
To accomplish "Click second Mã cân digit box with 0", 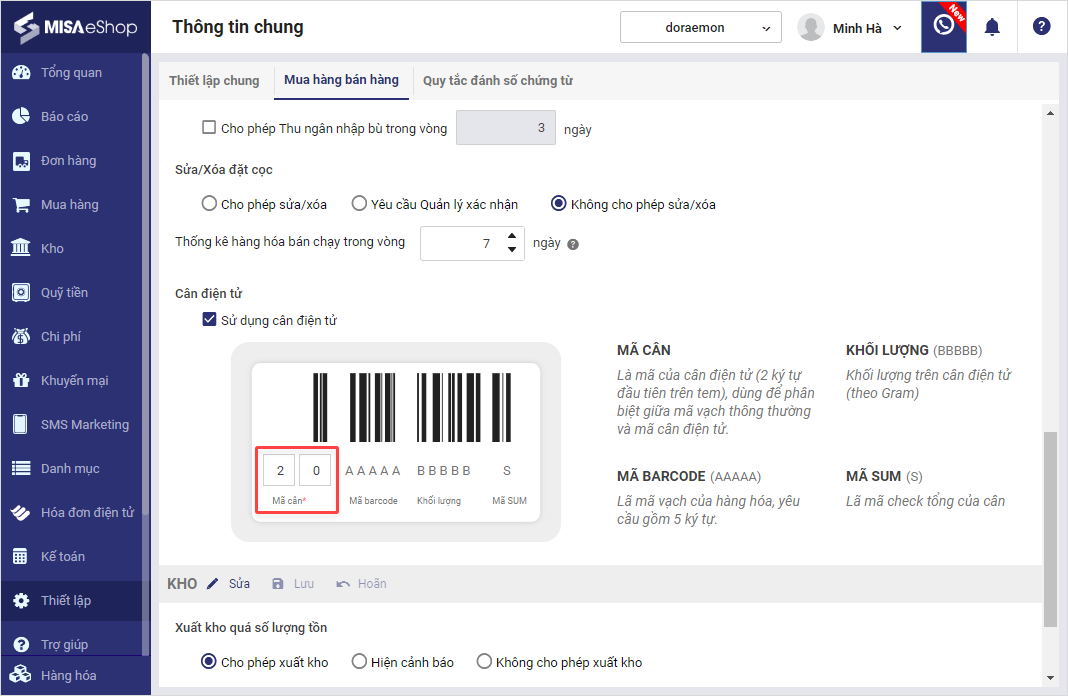I will click(315, 470).
